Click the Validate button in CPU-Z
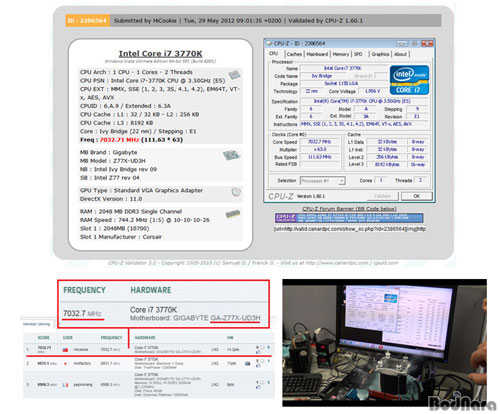 click(382, 196)
